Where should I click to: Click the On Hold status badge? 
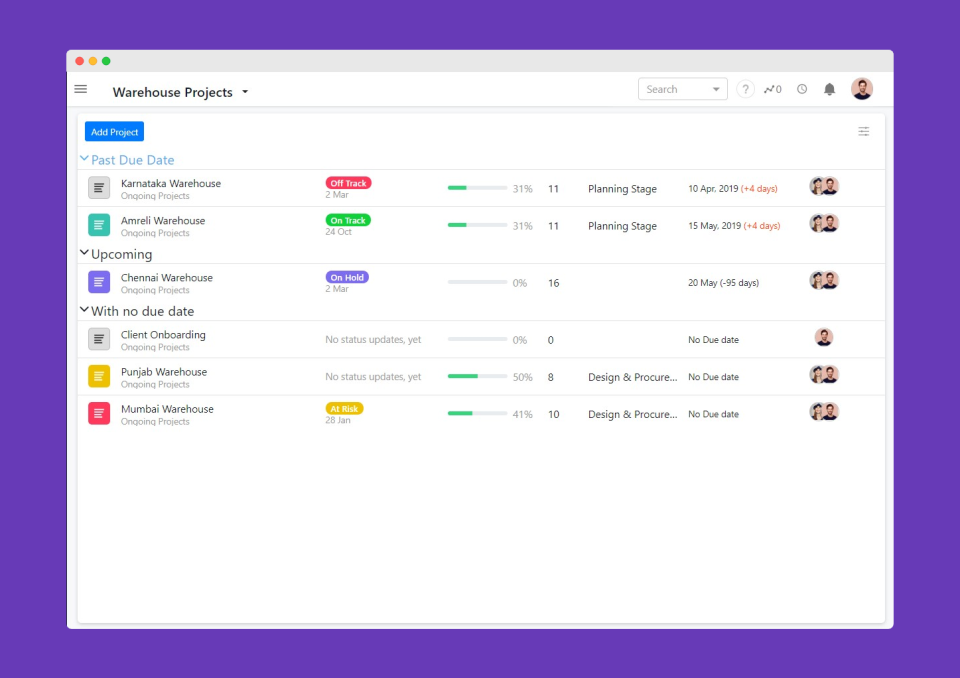(347, 277)
